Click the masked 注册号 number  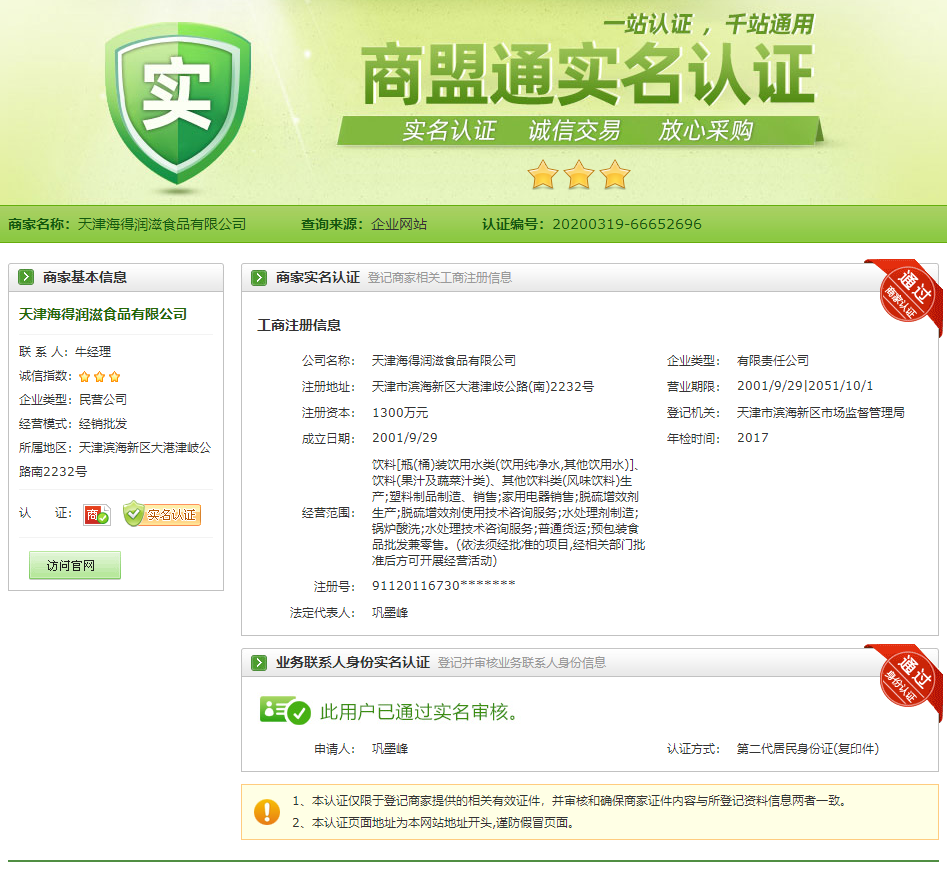click(x=443, y=585)
